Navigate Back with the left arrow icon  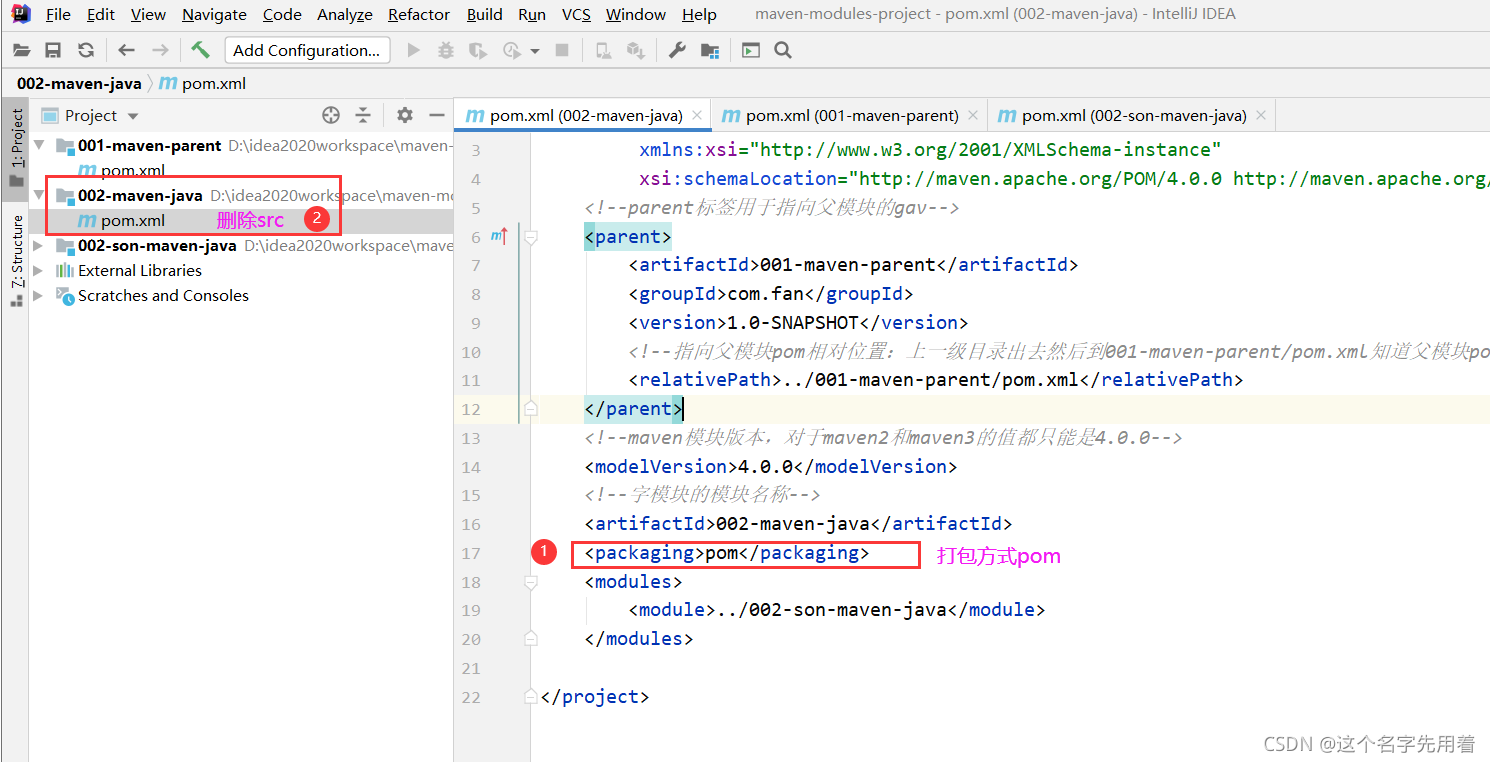coord(126,50)
